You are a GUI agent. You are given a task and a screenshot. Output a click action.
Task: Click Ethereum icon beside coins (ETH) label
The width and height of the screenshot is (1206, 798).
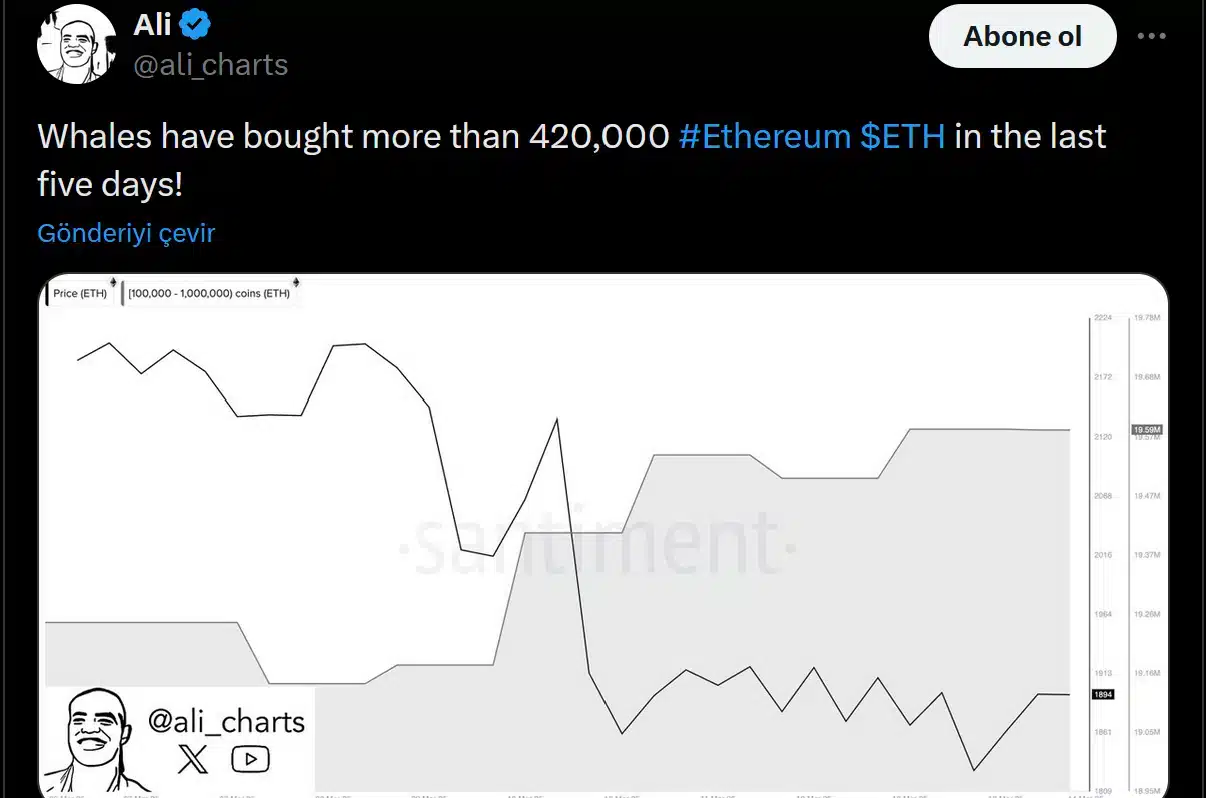click(297, 283)
